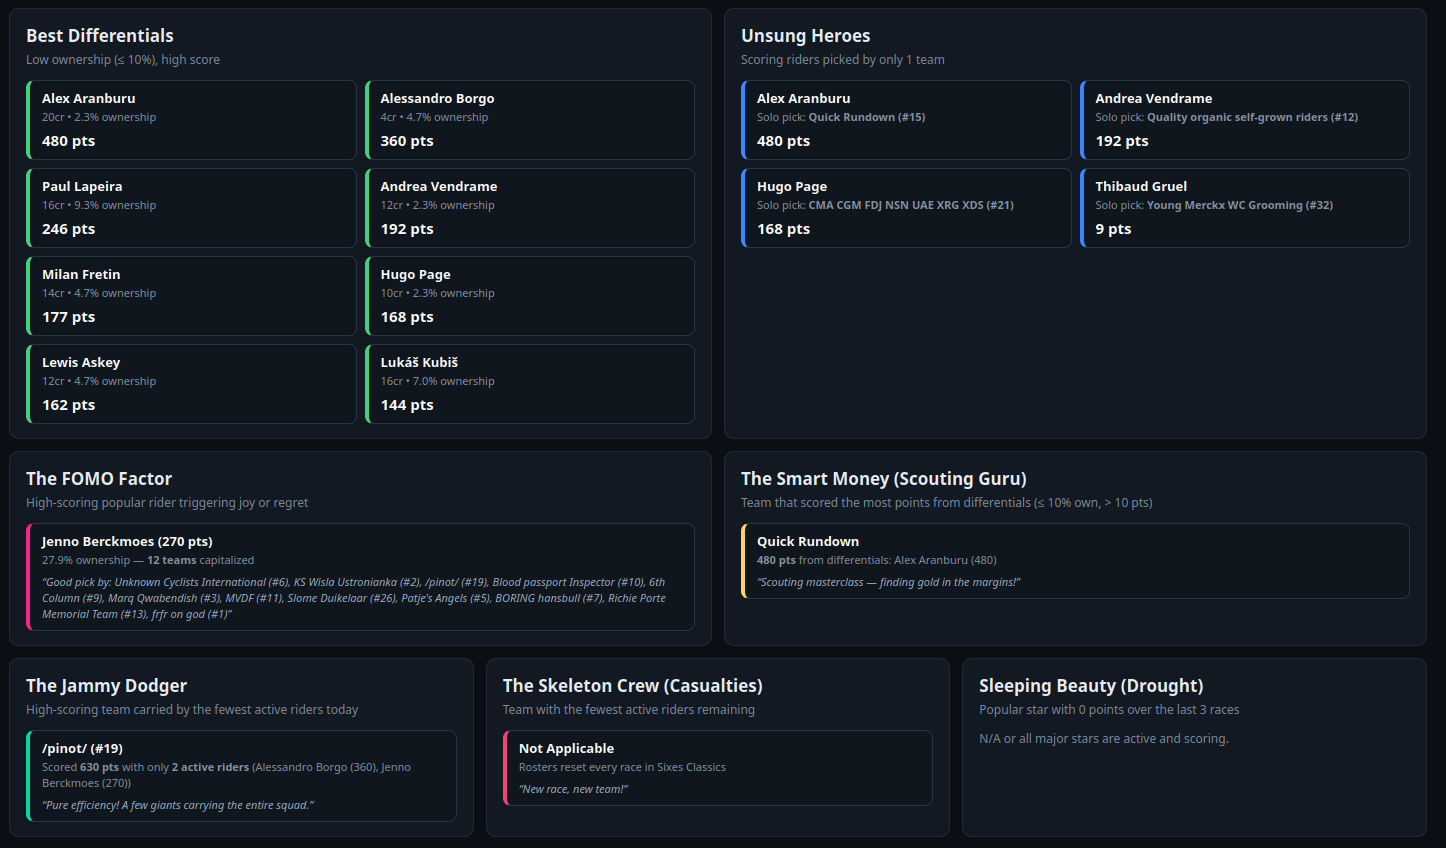Click 'Team with the fewest active riders remaining'
Viewport: 1446px width, 848px height.
pyautogui.click(x=629, y=710)
